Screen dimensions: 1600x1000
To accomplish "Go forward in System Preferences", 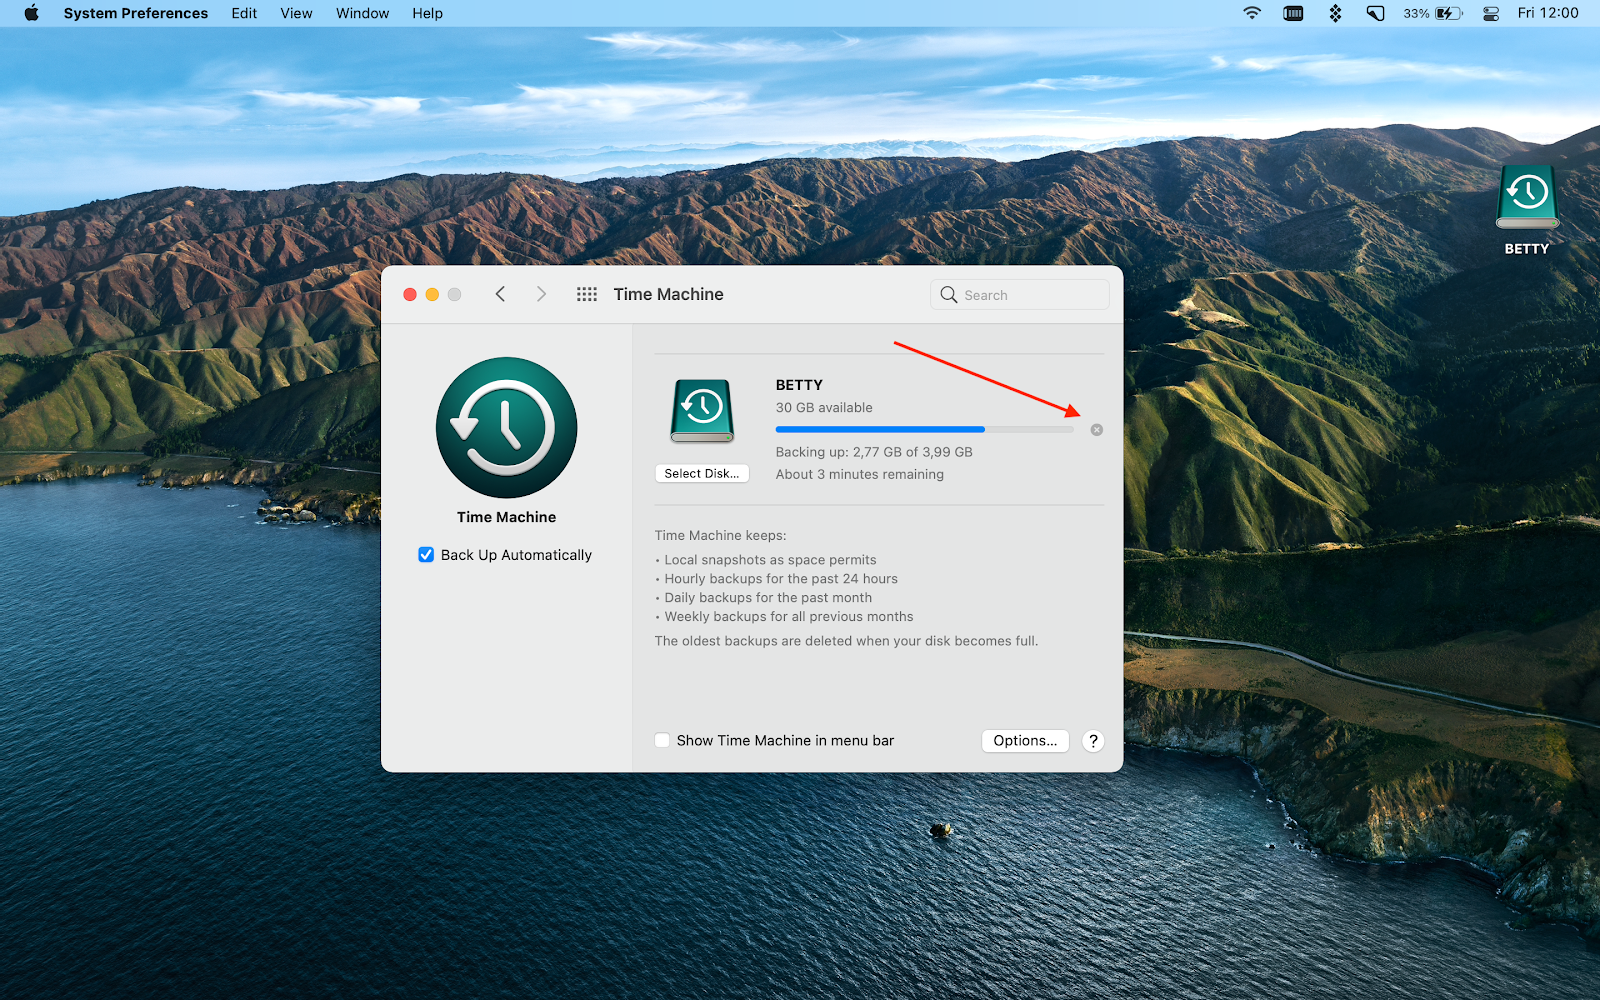I will coord(541,294).
